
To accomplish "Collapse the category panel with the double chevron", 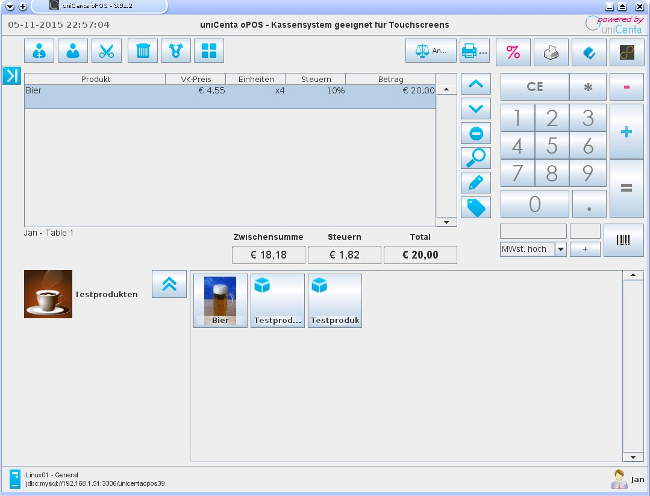I will 169,284.
